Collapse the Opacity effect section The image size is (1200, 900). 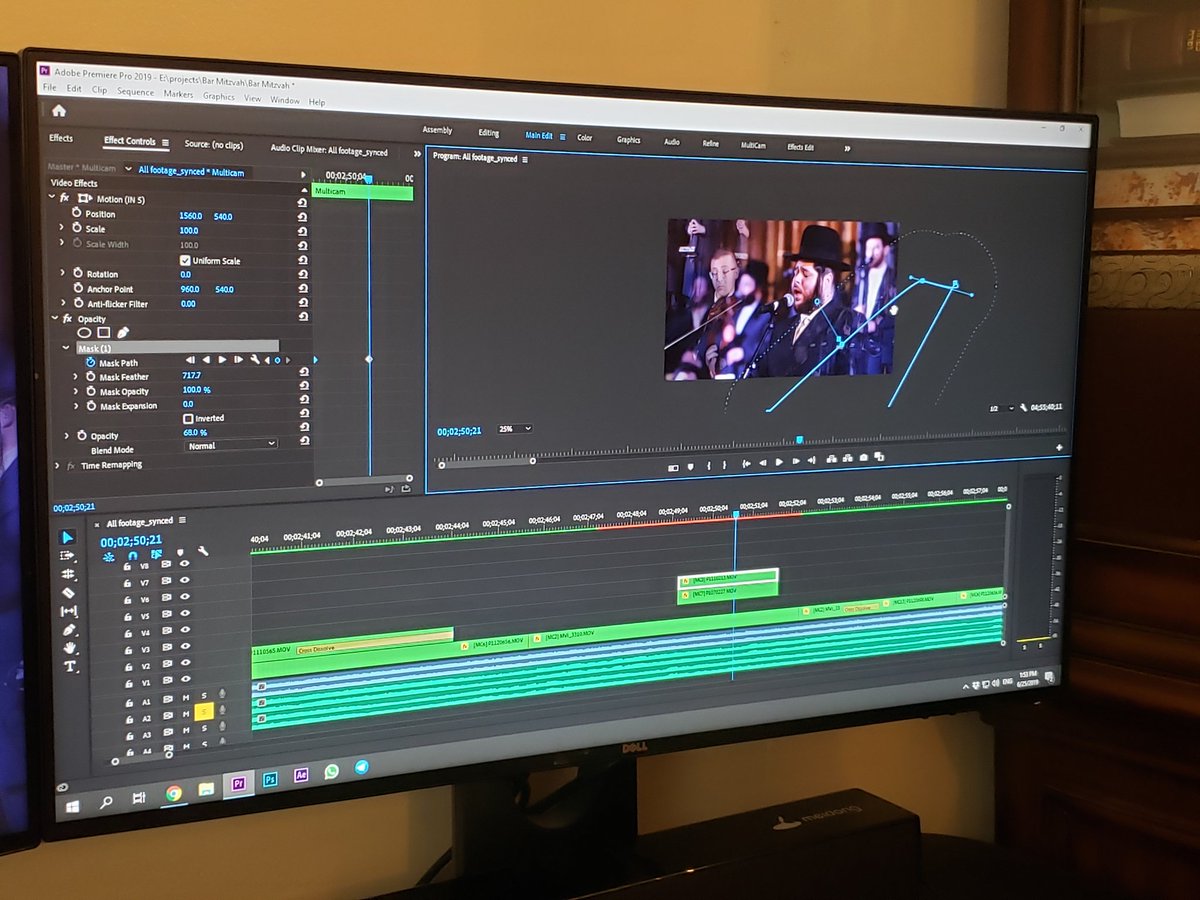56,319
